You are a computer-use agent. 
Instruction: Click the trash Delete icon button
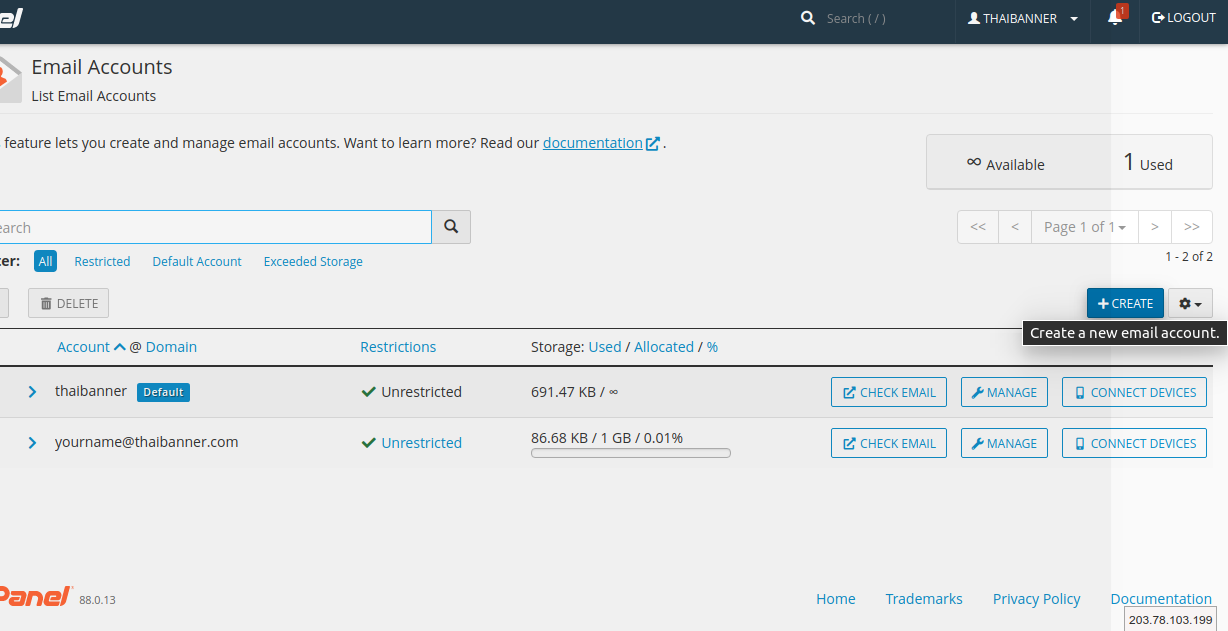[x=67, y=303]
